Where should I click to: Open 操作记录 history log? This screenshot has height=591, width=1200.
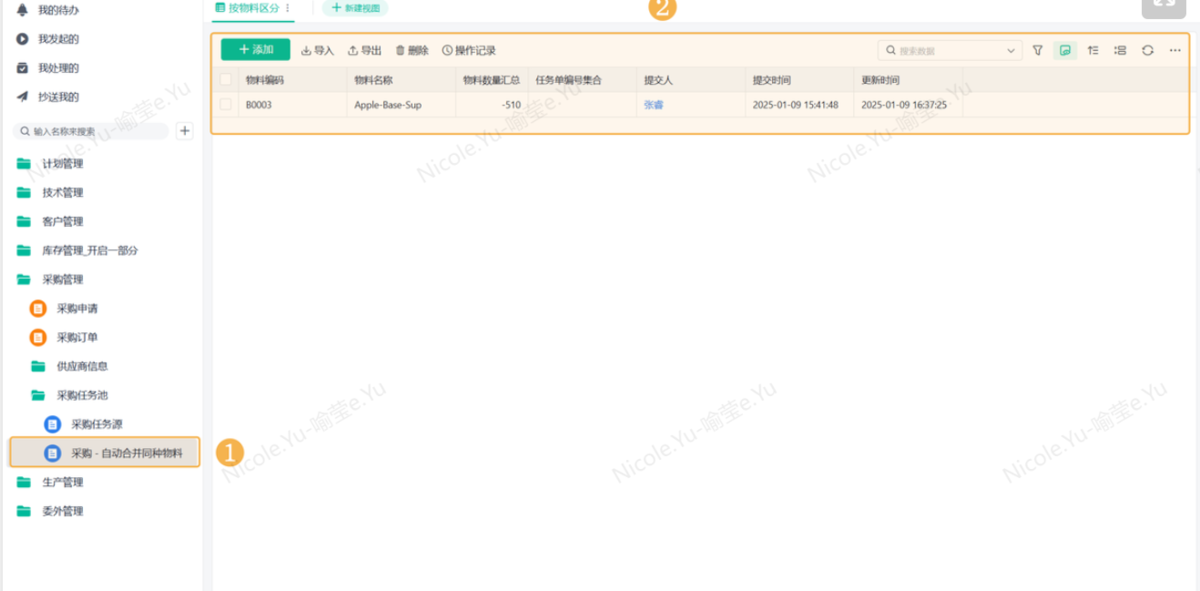[x=469, y=50]
